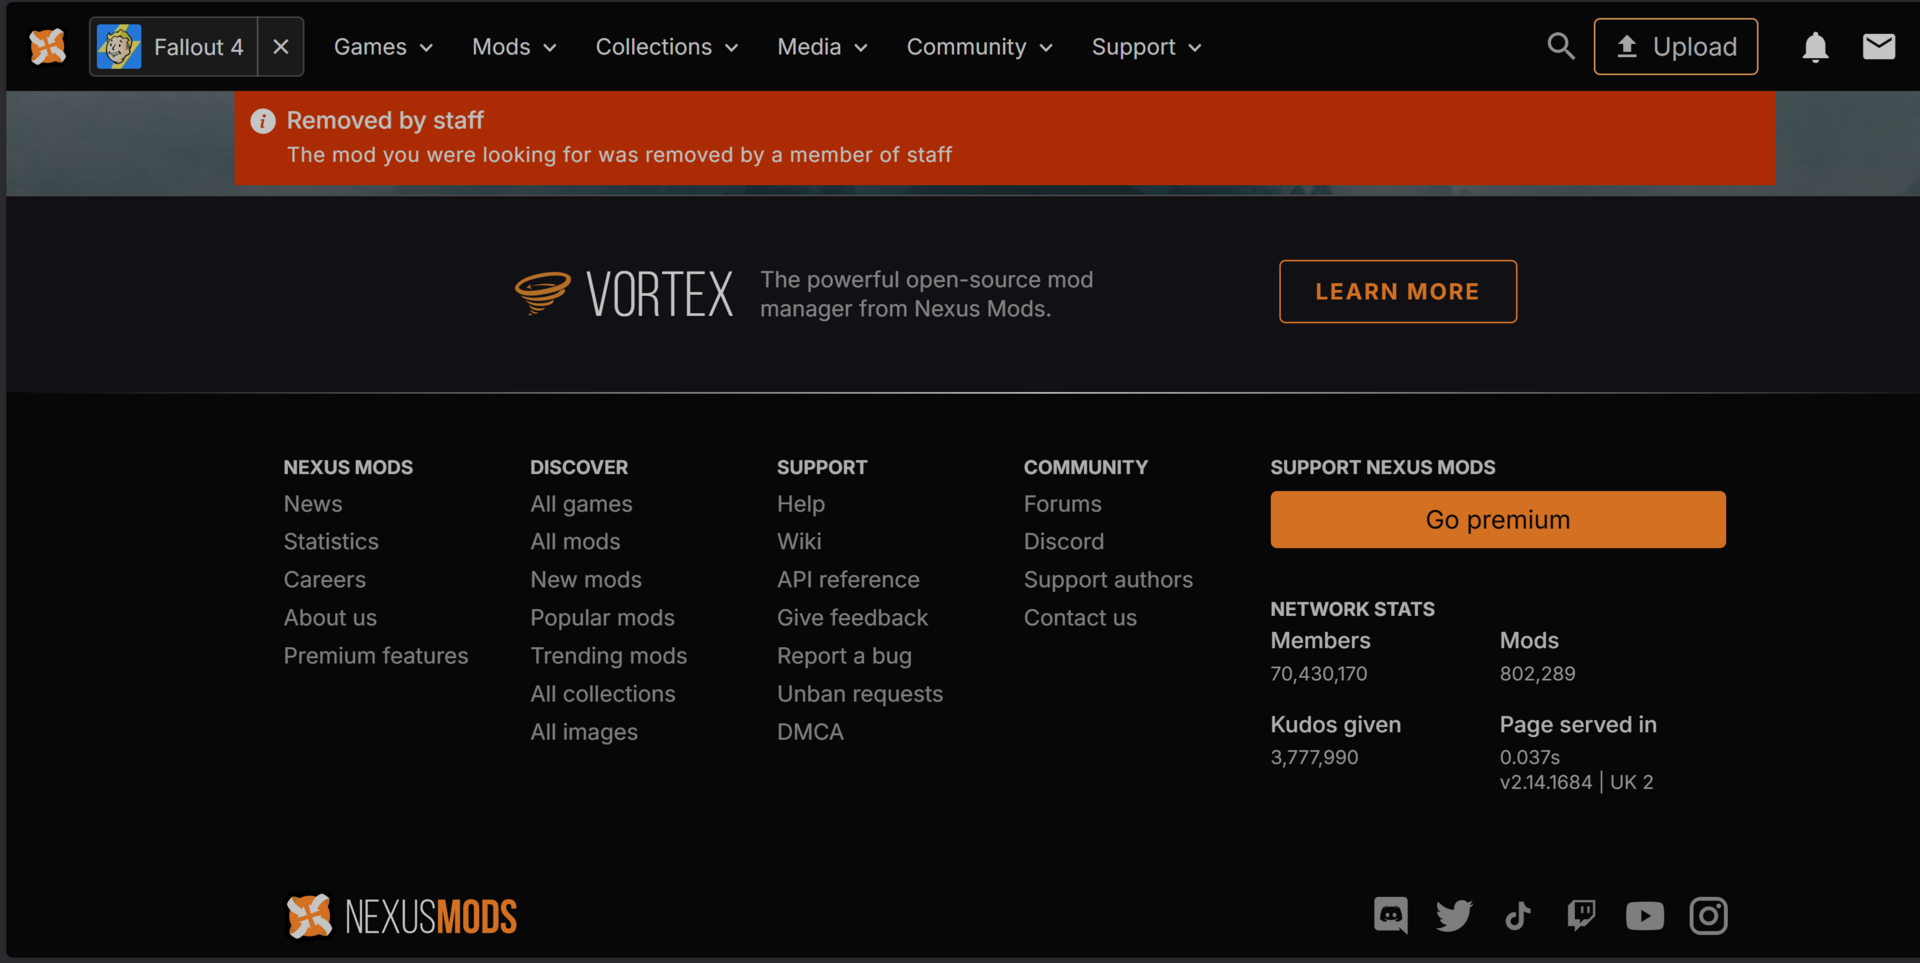
Task: Expand the Mods dropdown menu
Action: click(514, 47)
